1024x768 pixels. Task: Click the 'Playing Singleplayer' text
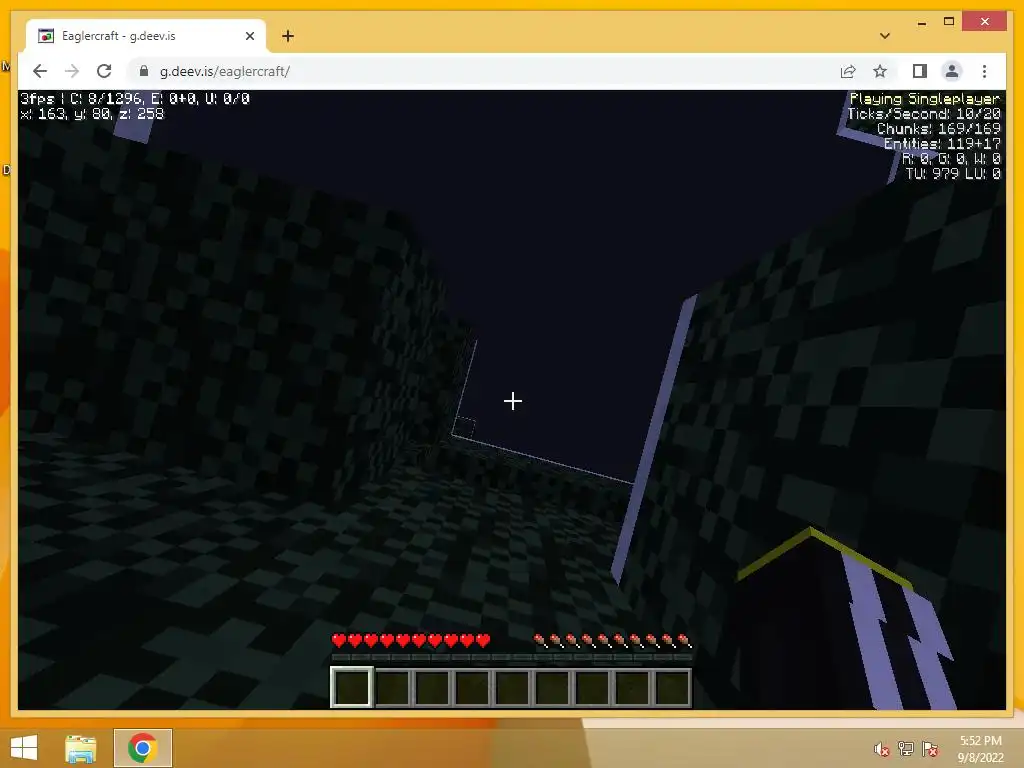pyautogui.click(x=925, y=99)
